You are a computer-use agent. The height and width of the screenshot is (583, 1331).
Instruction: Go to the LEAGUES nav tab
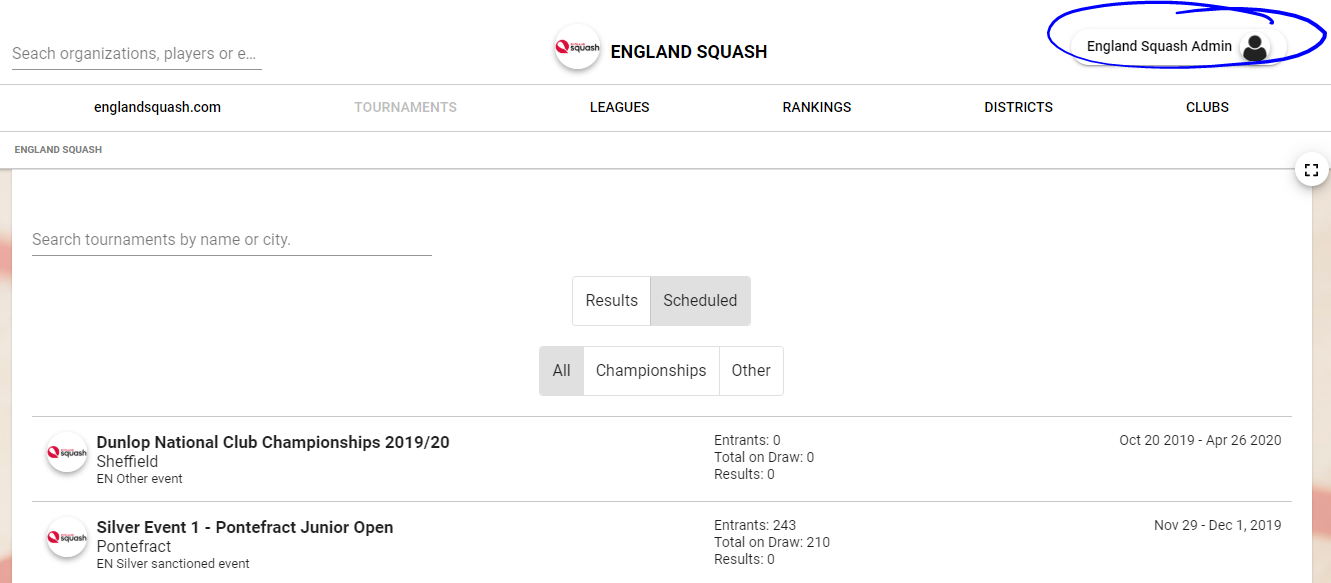tap(619, 107)
